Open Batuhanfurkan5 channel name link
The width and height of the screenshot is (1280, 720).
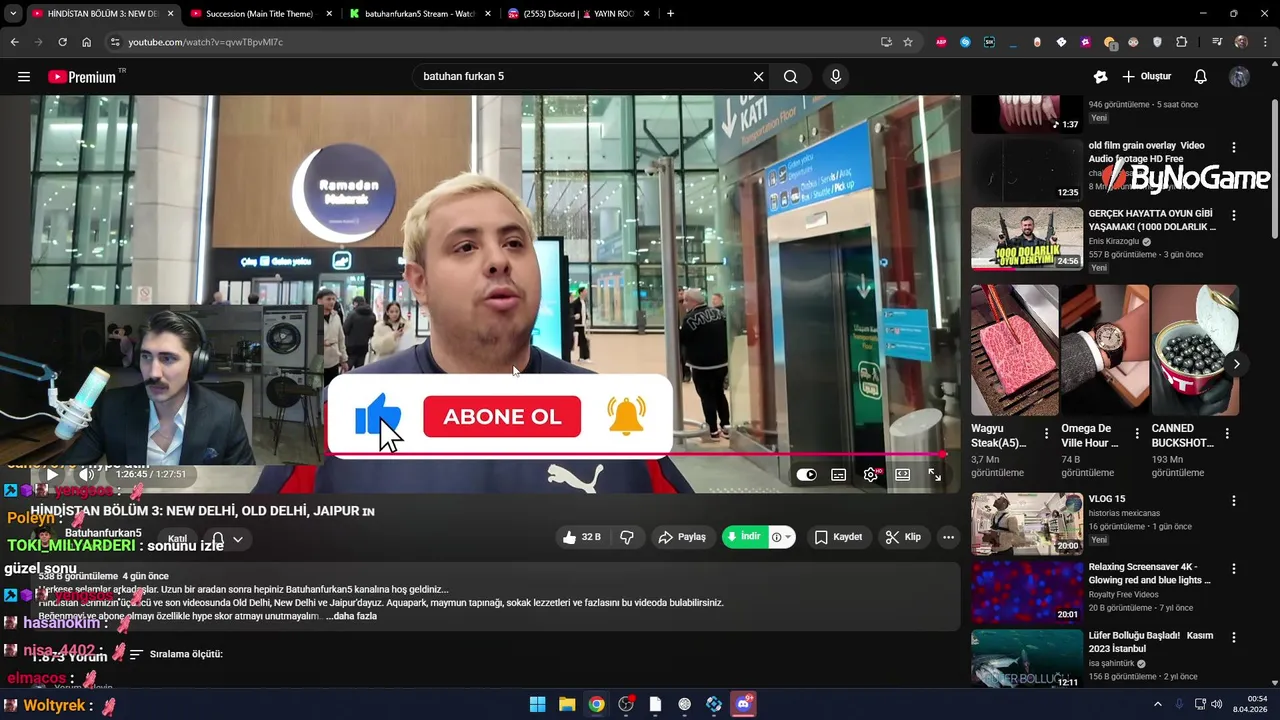(x=103, y=533)
